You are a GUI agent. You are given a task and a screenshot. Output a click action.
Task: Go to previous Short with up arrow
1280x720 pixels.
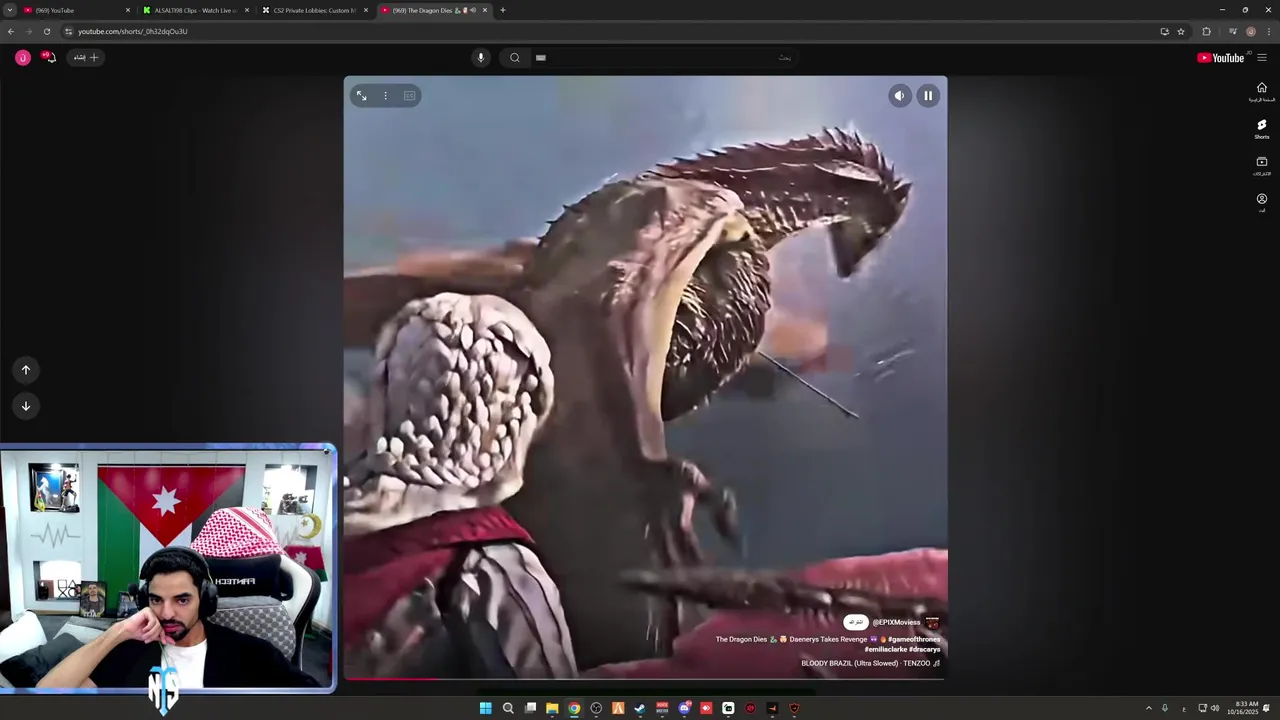[26, 370]
